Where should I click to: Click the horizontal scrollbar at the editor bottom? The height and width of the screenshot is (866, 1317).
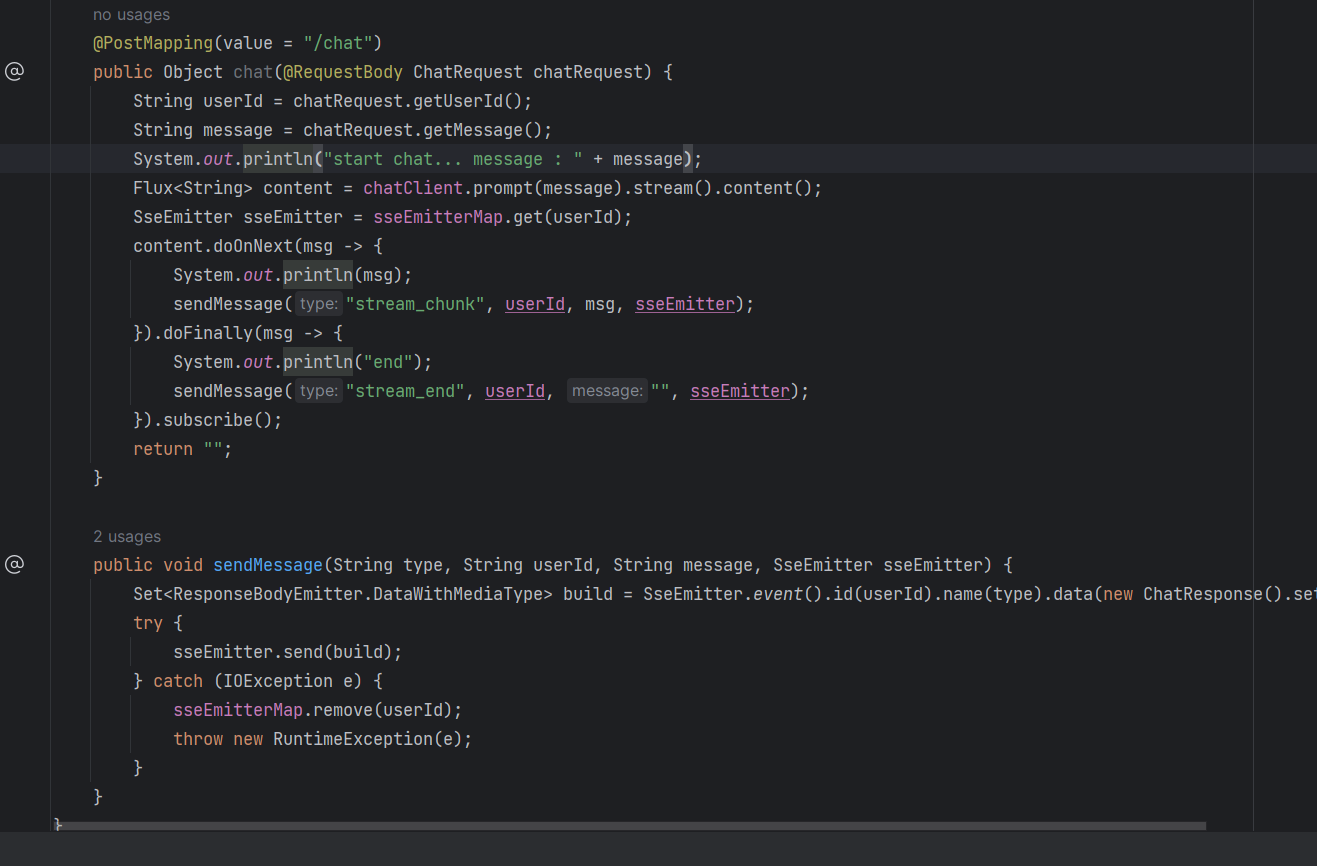(630, 826)
